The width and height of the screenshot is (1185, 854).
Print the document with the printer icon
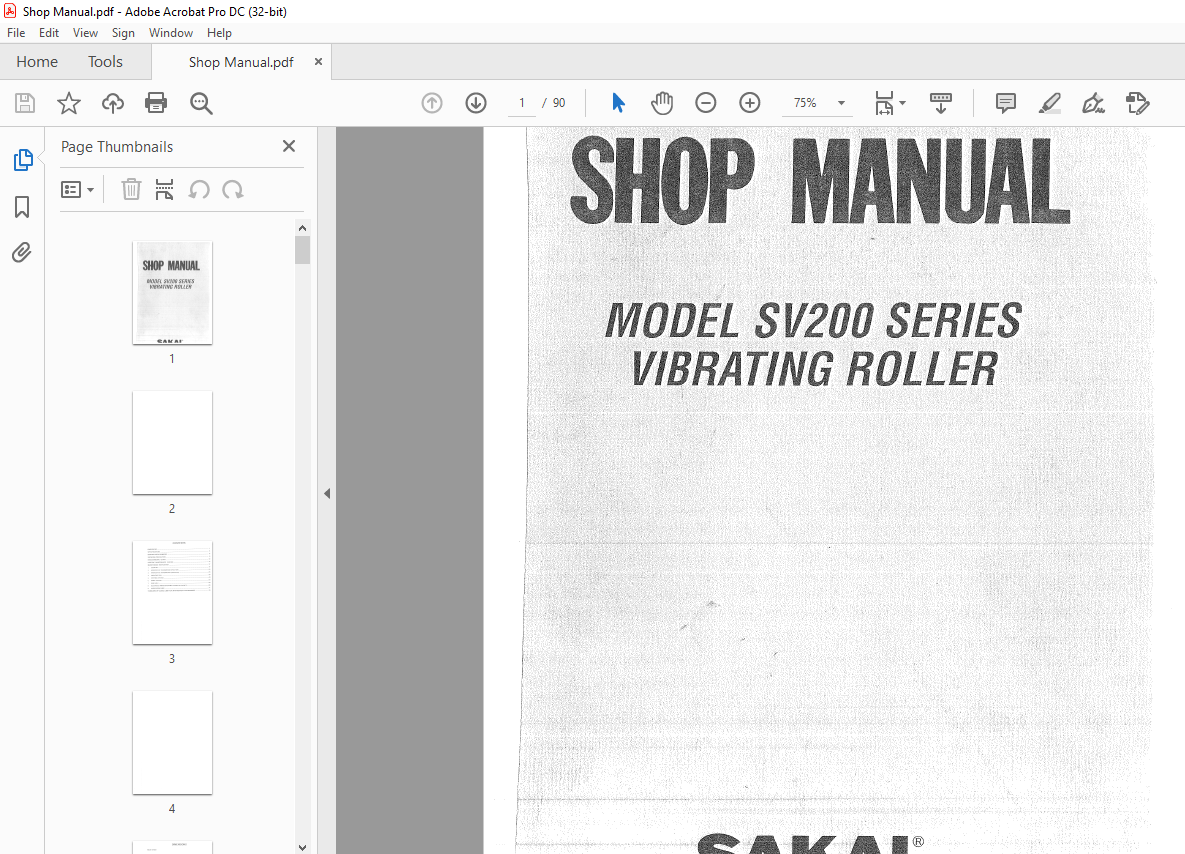coord(156,103)
